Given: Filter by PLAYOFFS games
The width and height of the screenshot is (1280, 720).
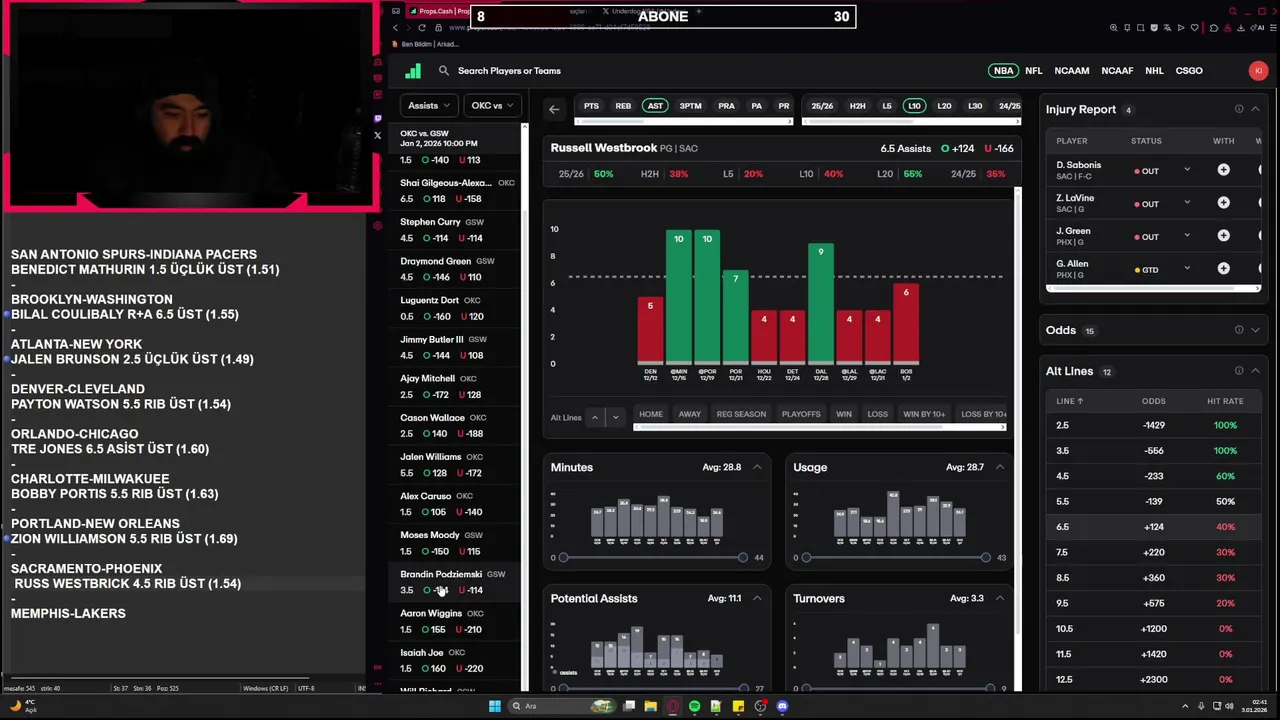Looking at the screenshot, I should (801, 414).
